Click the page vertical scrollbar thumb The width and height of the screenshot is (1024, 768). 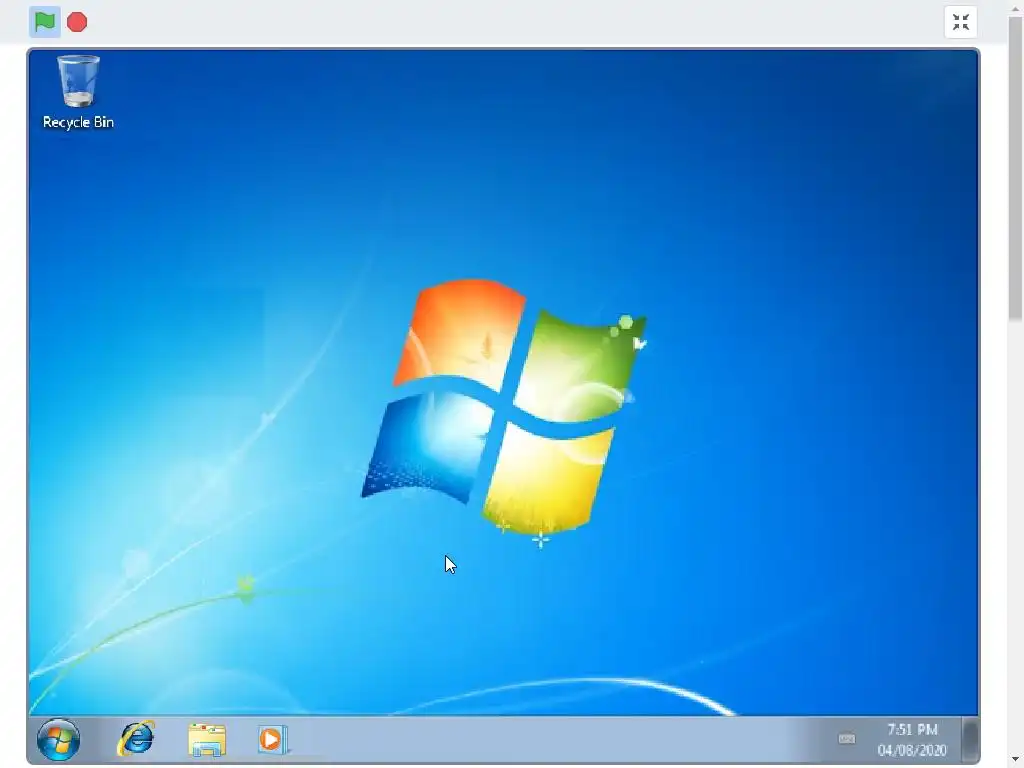(x=1015, y=169)
